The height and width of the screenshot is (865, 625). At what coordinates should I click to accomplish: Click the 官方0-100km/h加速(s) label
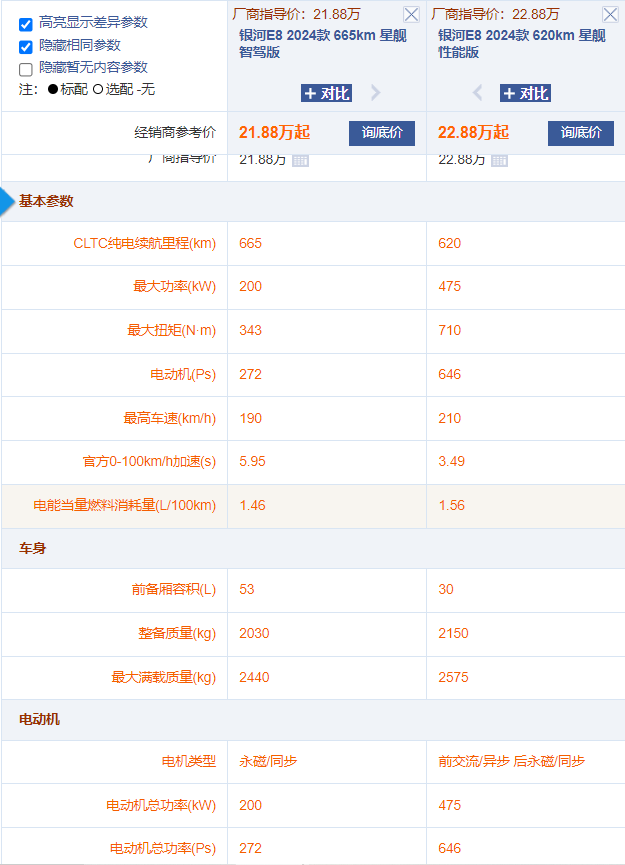tap(149, 461)
